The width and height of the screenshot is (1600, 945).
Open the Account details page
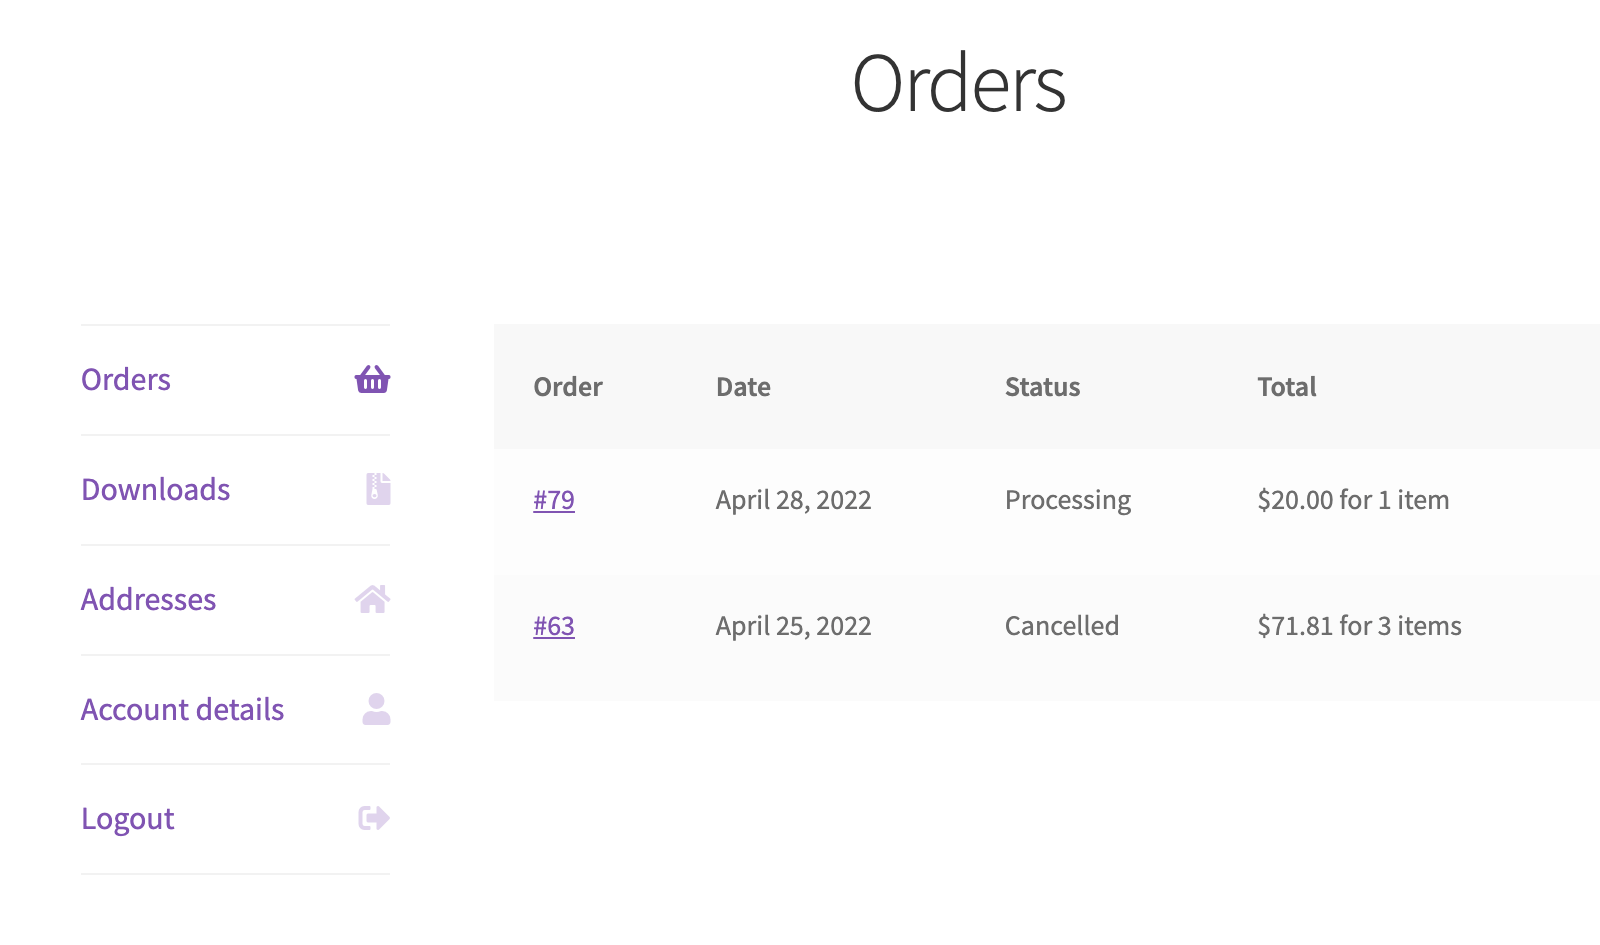tap(182, 709)
